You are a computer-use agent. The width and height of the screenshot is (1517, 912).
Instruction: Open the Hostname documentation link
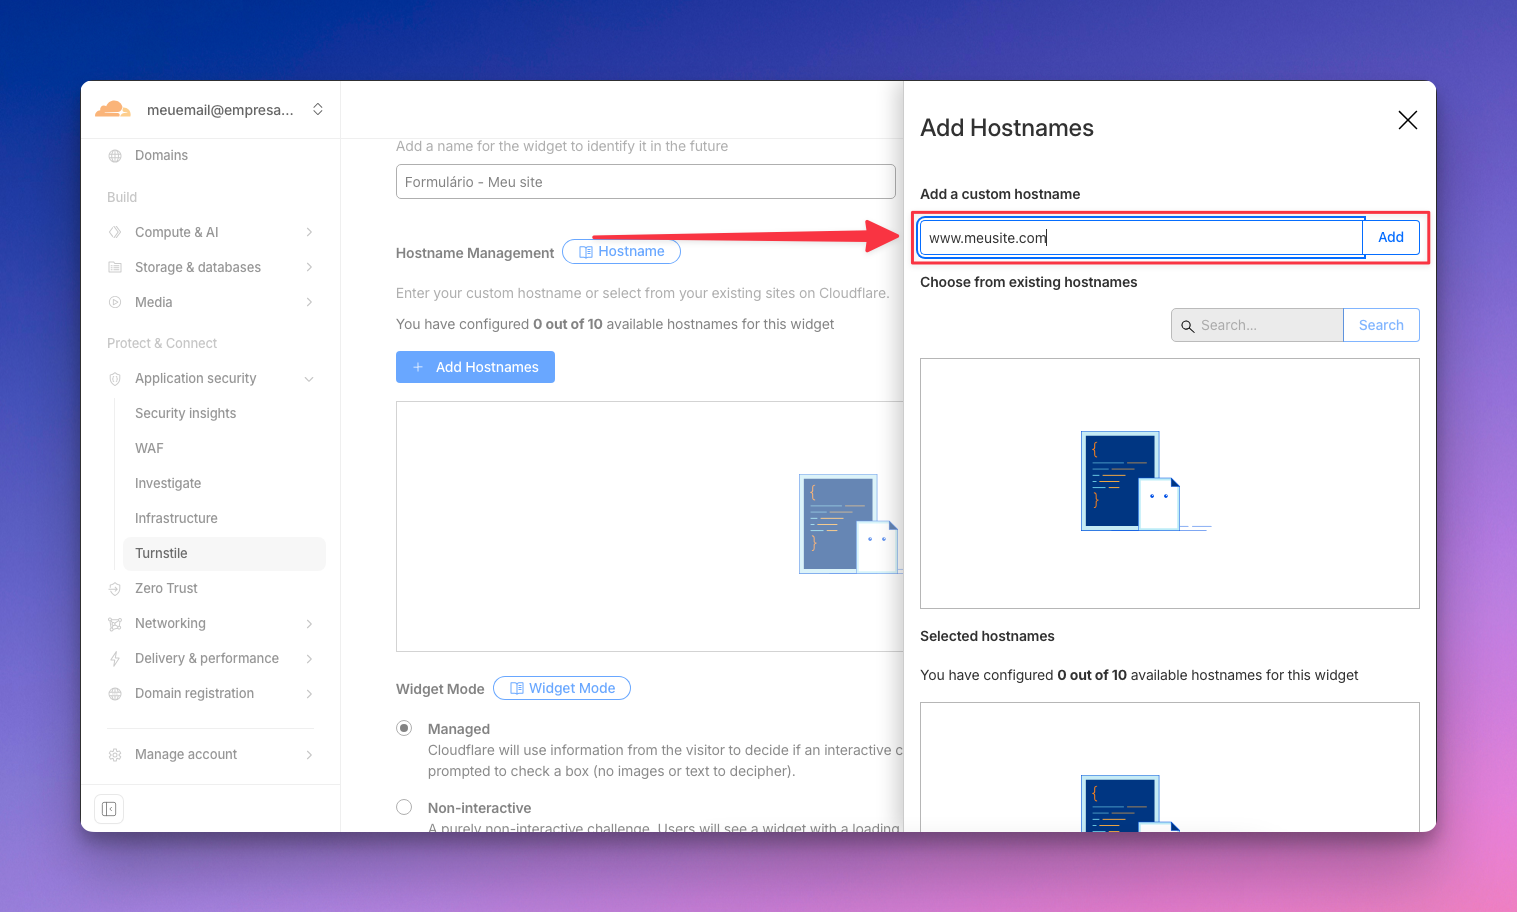pos(621,252)
